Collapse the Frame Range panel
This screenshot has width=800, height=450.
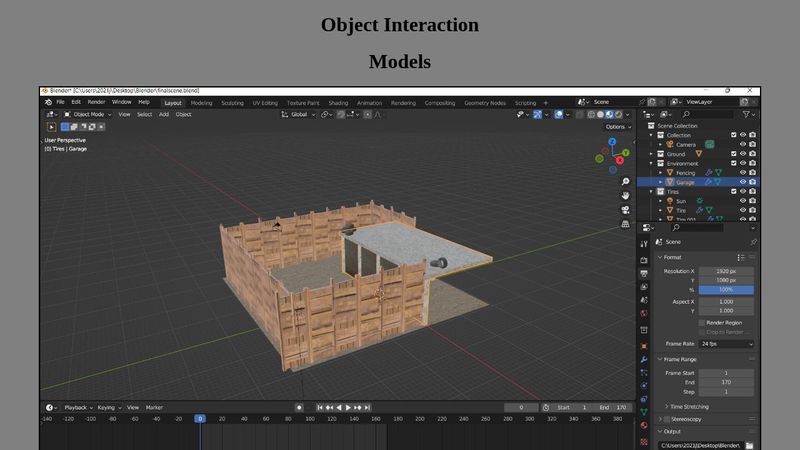pyautogui.click(x=660, y=360)
